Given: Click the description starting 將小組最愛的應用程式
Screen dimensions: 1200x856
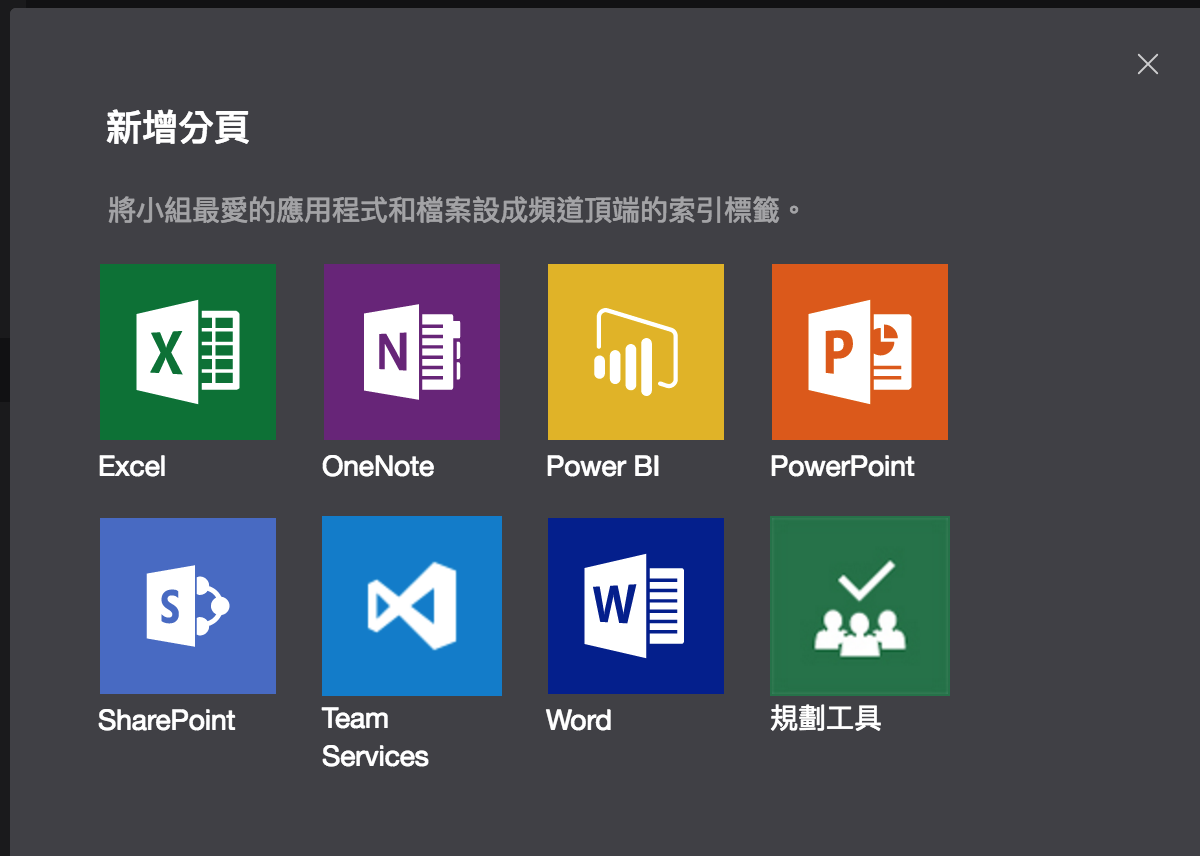Looking at the screenshot, I should [x=456, y=211].
